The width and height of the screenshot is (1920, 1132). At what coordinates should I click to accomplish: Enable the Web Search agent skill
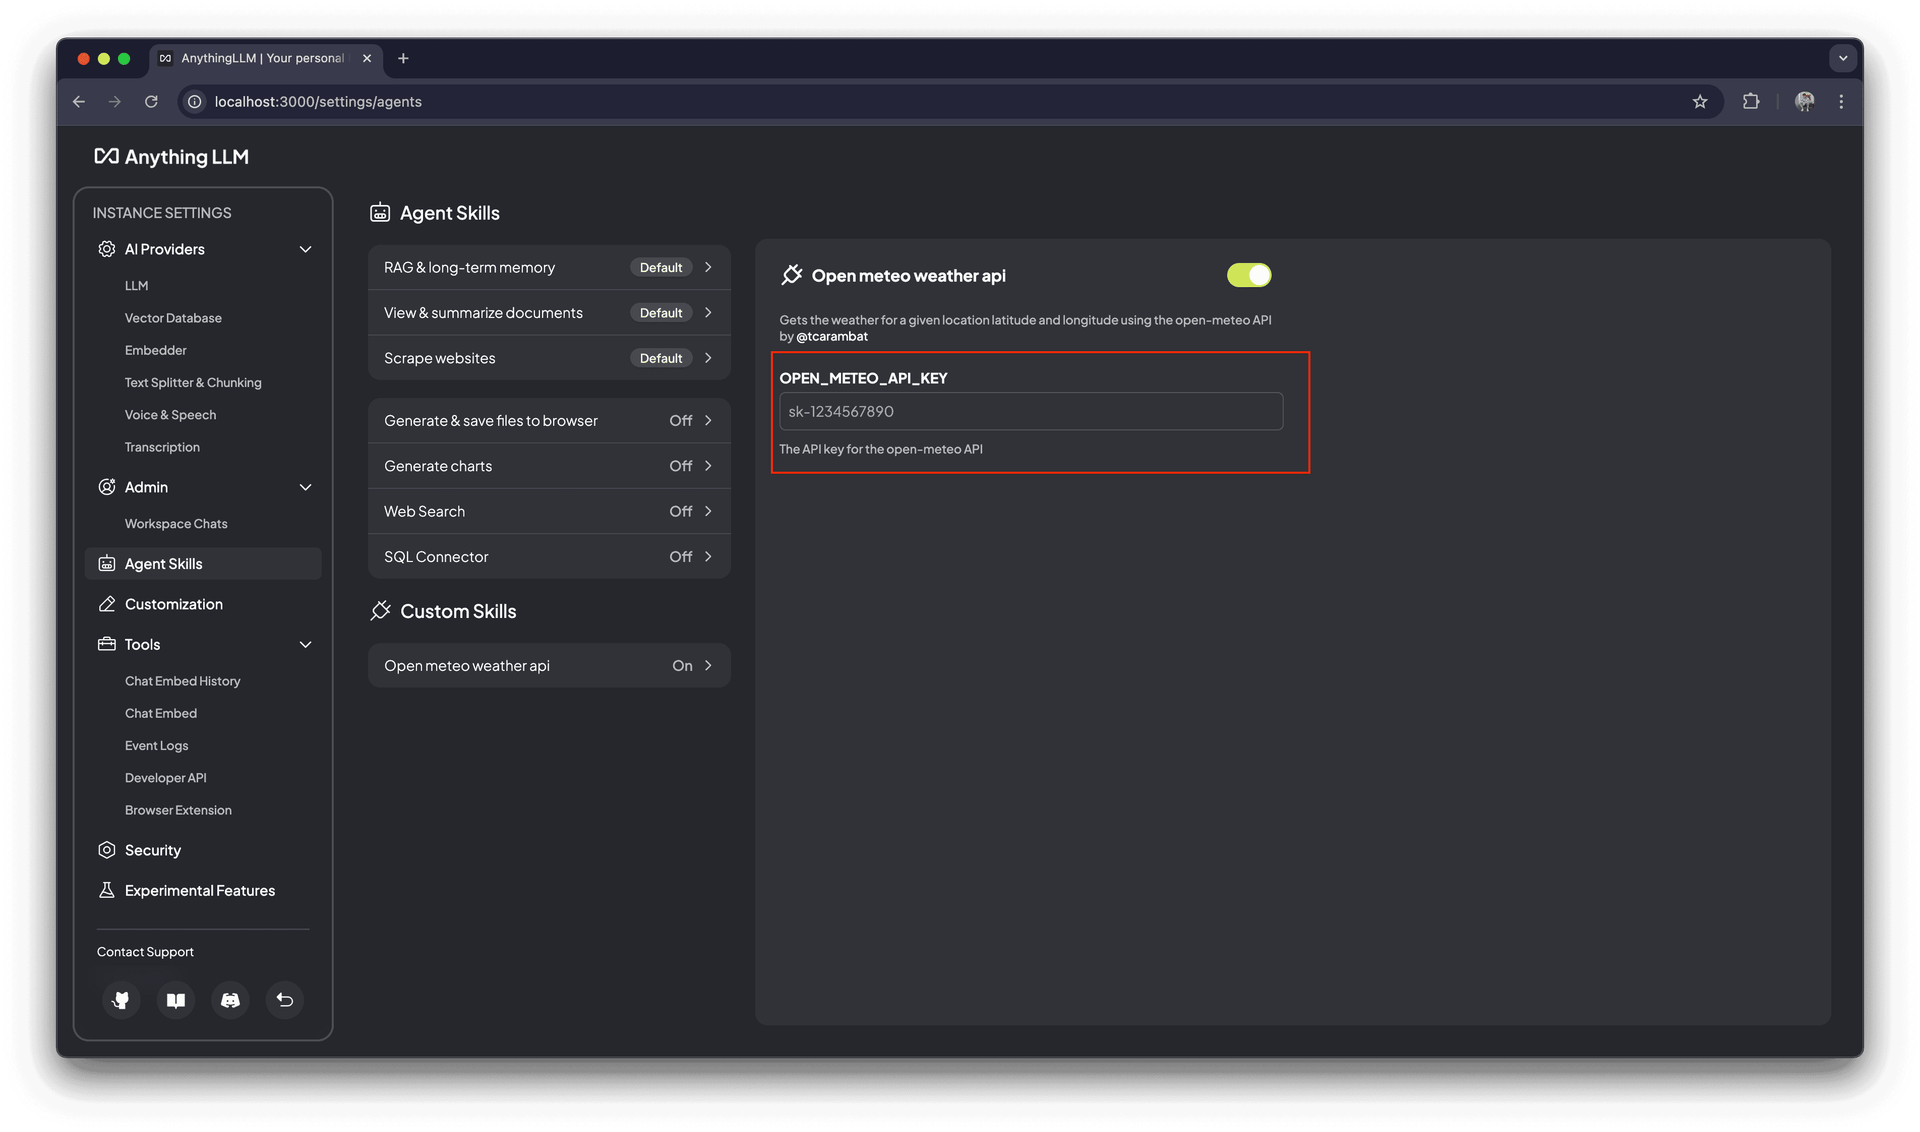[x=548, y=511]
